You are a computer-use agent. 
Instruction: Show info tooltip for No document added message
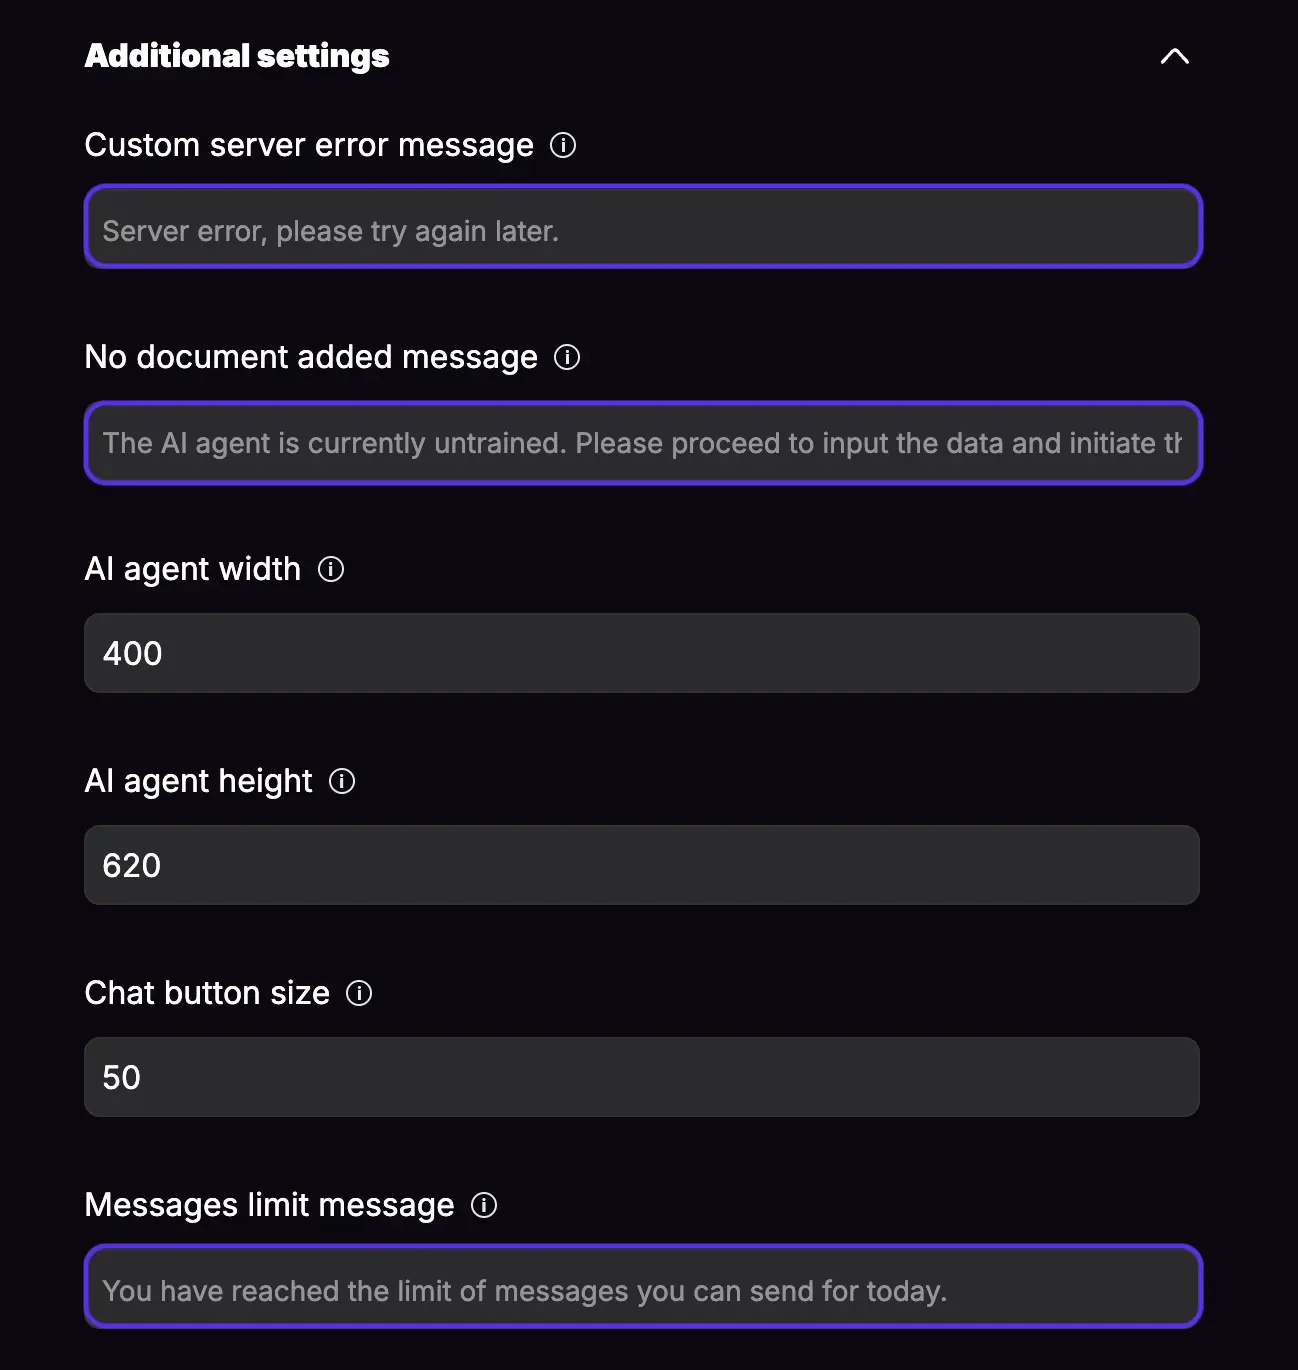point(567,357)
